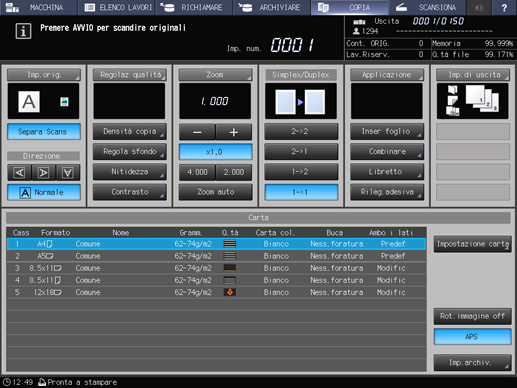Expand Regola sfondo options
The image size is (517, 388).
[x=130, y=152]
